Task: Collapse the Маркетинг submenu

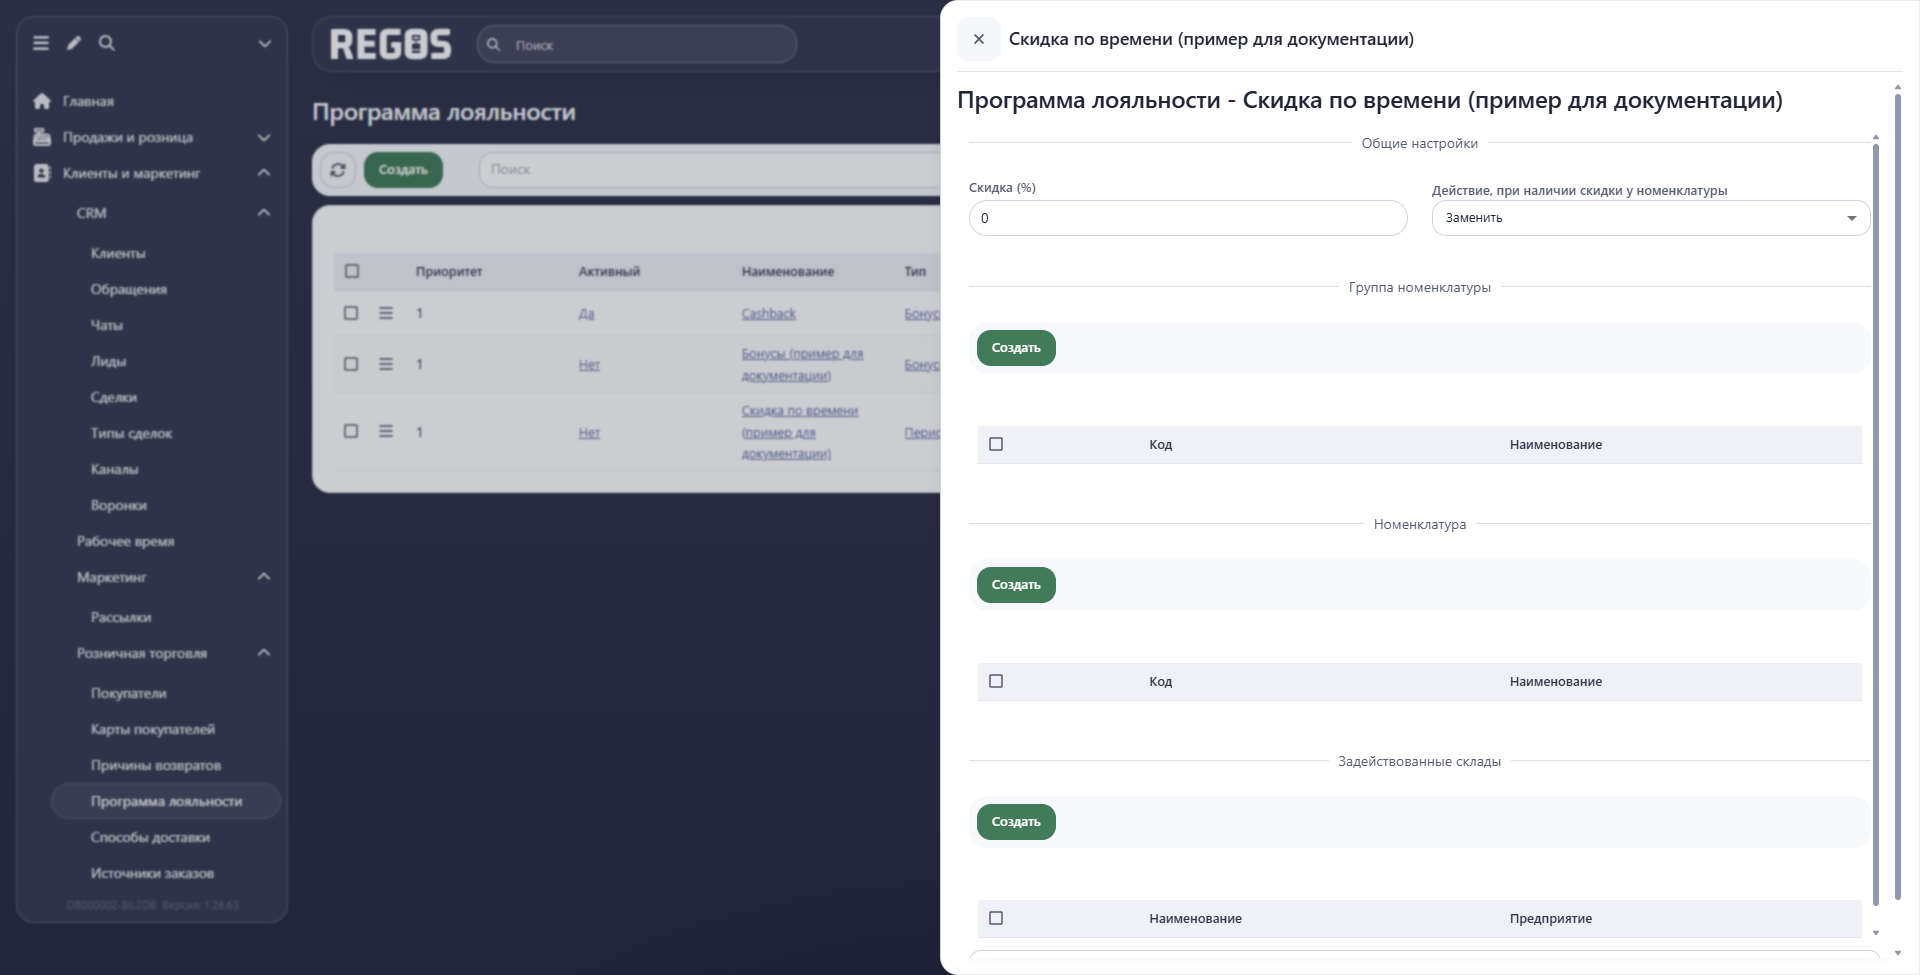Action: click(264, 577)
